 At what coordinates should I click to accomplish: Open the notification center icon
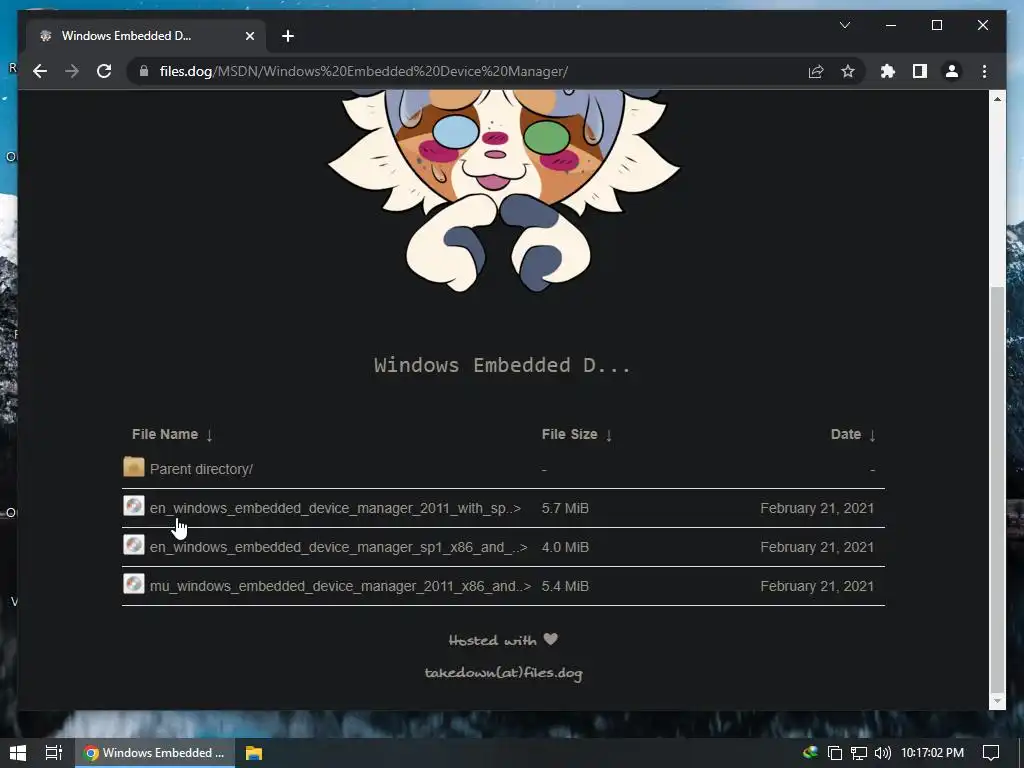point(991,753)
